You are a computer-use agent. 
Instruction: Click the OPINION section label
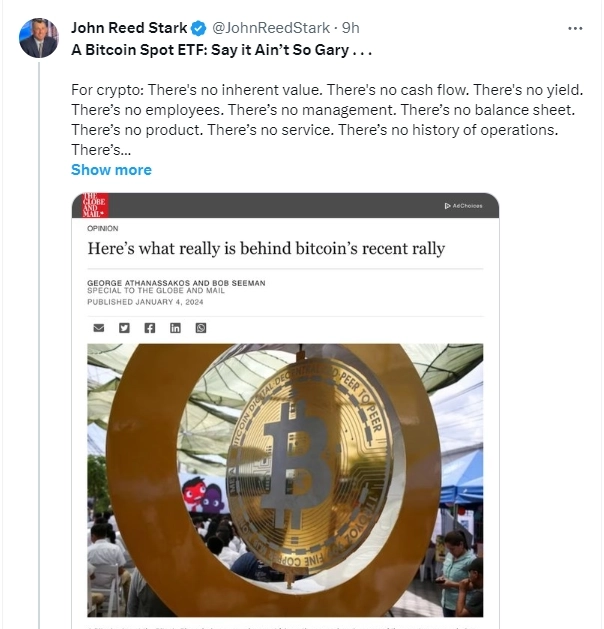coord(103,229)
